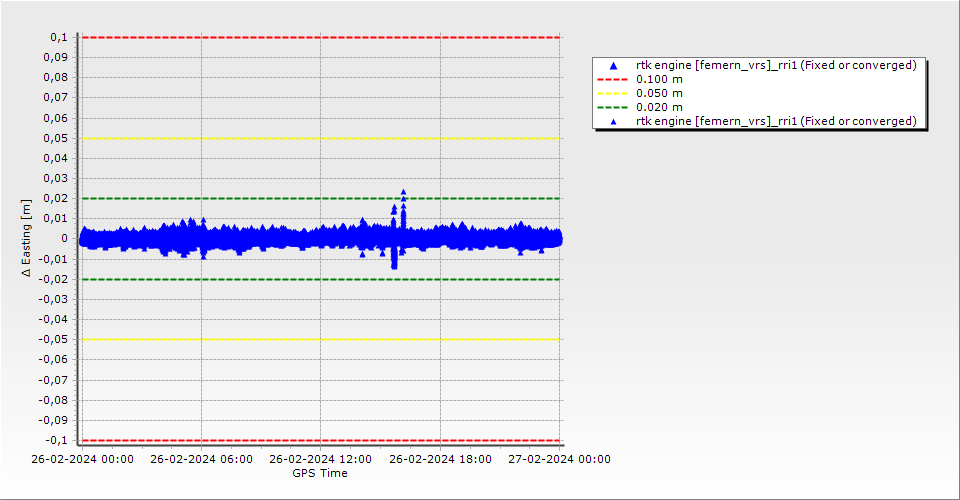Select the 0.100 m legend entry
The height and width of the screenshot is (500, 960).
(x=660, y=79)
